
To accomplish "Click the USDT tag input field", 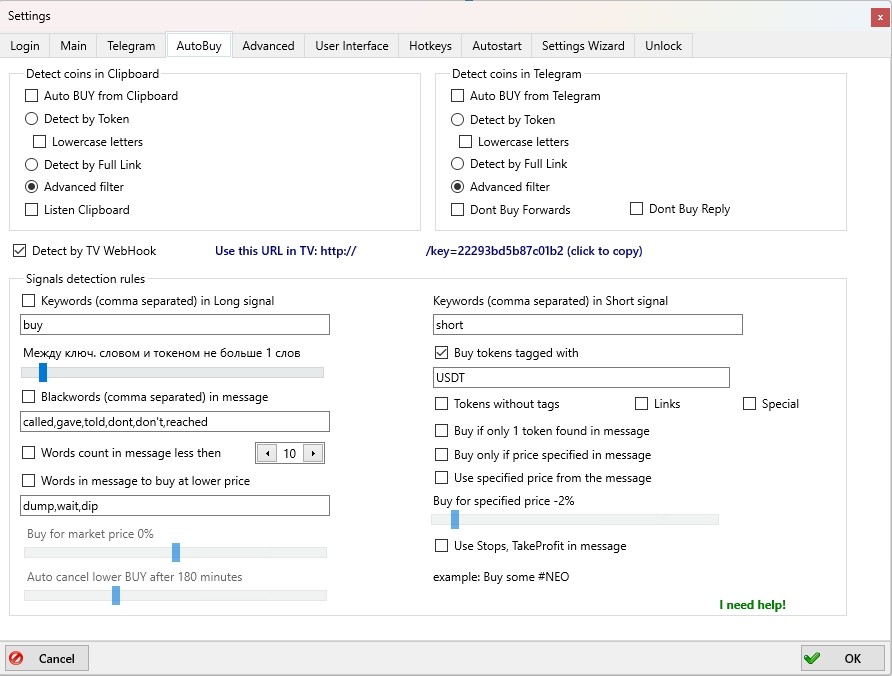I will tap(580, 377).
